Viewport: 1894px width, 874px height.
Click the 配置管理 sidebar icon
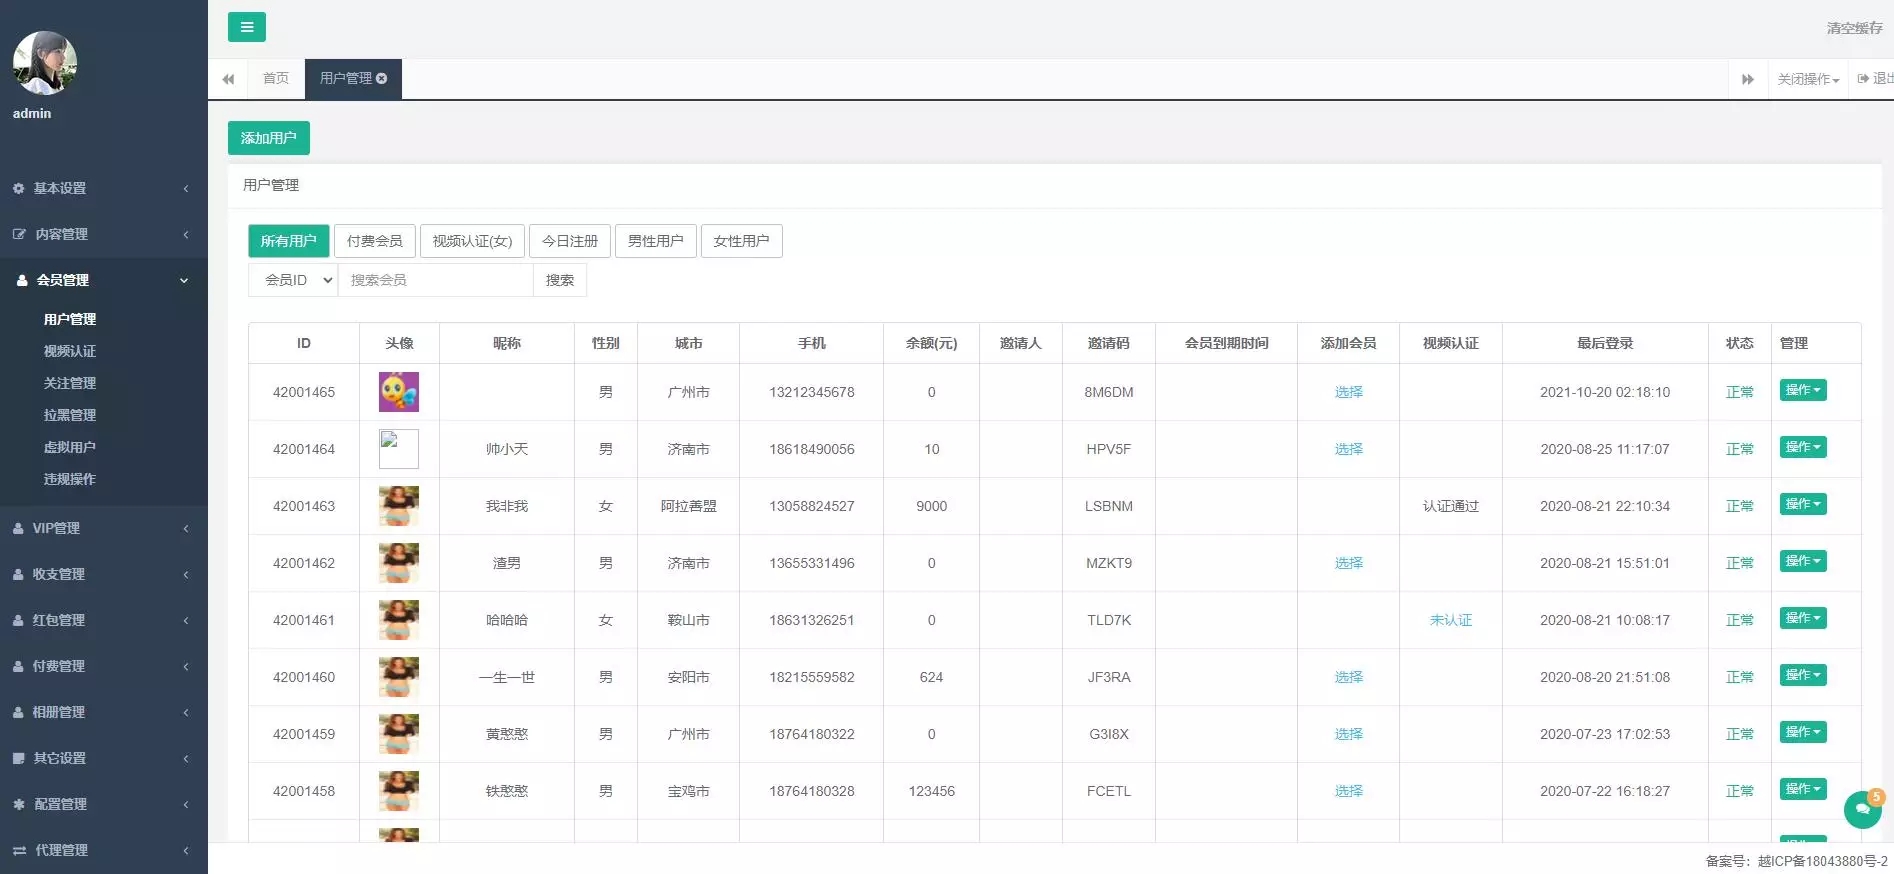pyautogui.click(x=18, y=804)
